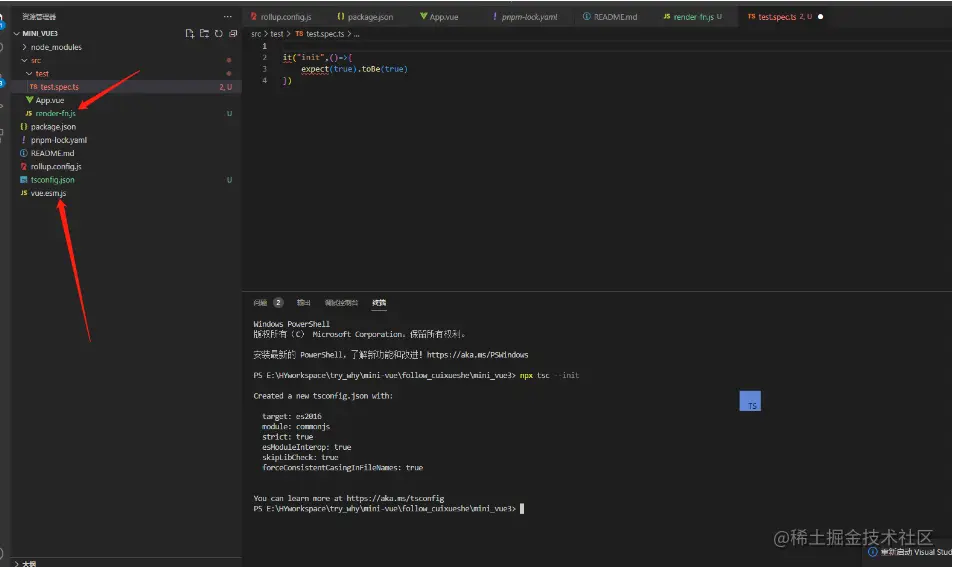Click 'src' in the breadcrumb path
Viewport: 953px width, 567px height.
(256, 34)
